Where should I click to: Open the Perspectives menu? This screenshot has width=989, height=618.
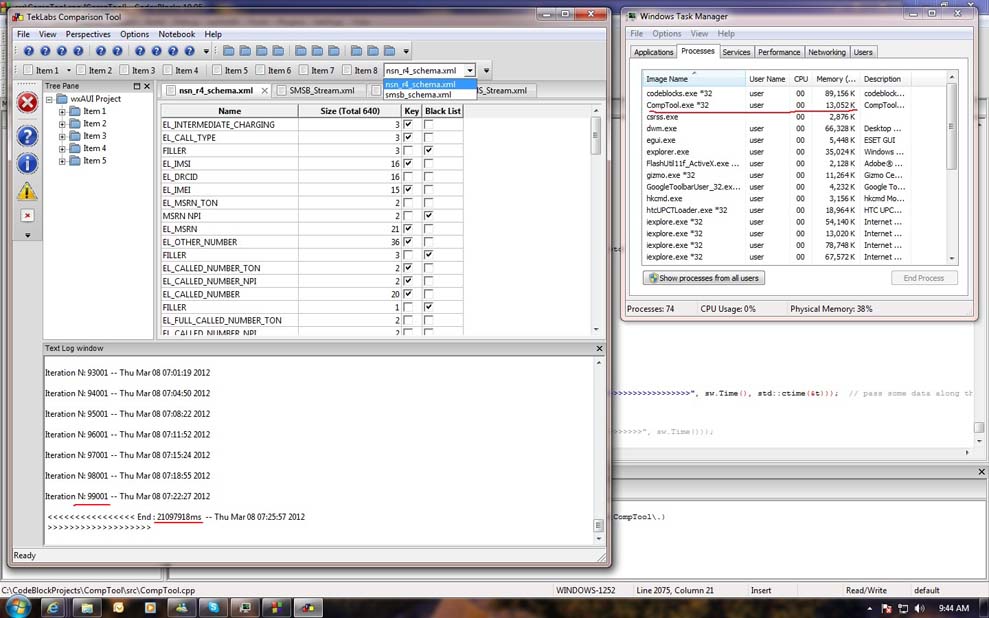[88, 34]
